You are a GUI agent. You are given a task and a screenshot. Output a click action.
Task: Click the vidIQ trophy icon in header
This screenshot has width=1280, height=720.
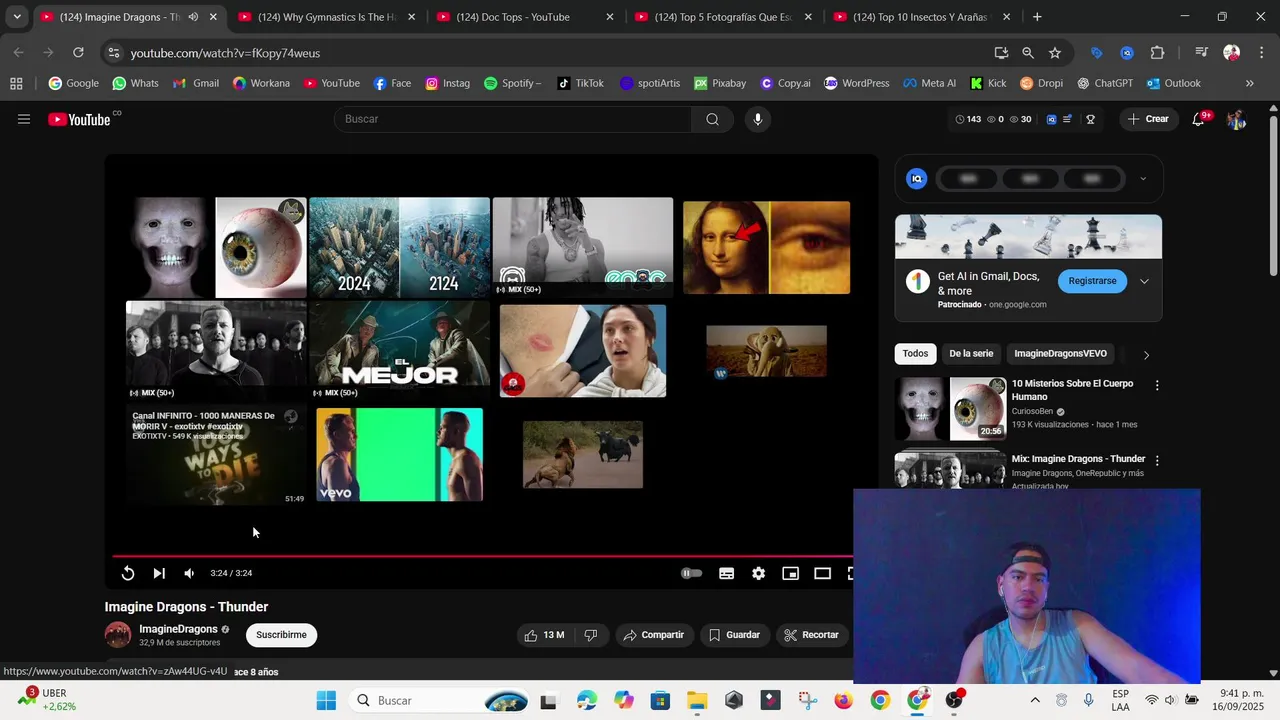1090,119
